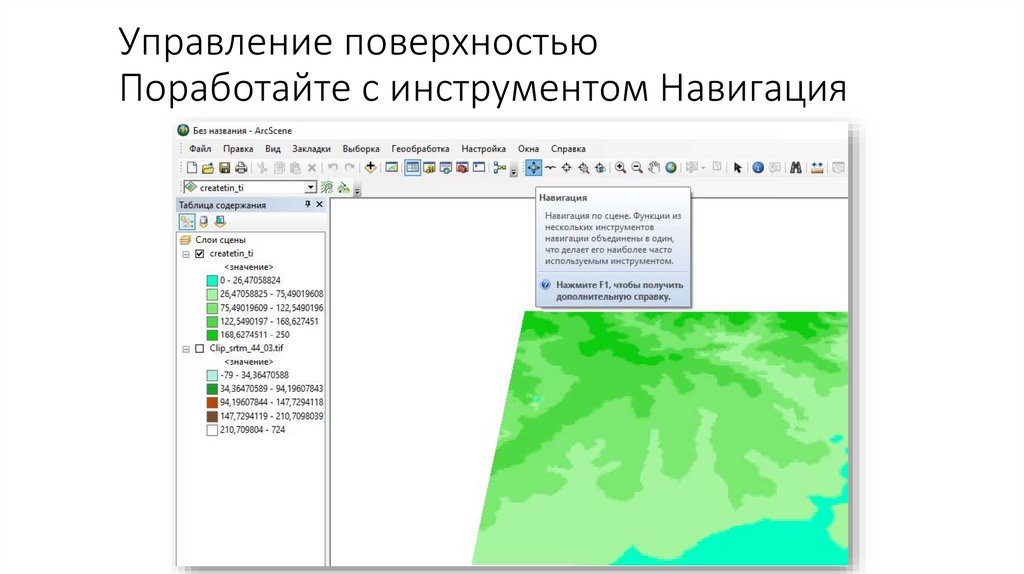Viewport: 1024px width, 574px height.
Task: Open the Scene Properties picture icon
Action: click(391, 168)
